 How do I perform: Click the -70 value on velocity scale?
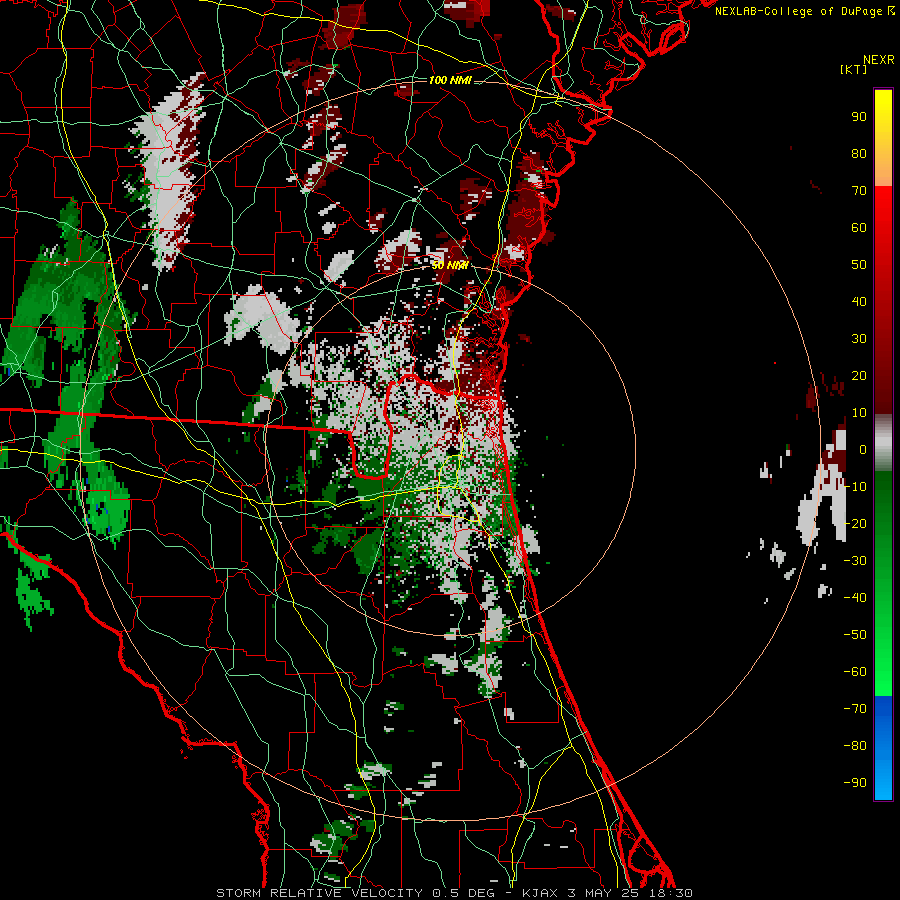855,709
